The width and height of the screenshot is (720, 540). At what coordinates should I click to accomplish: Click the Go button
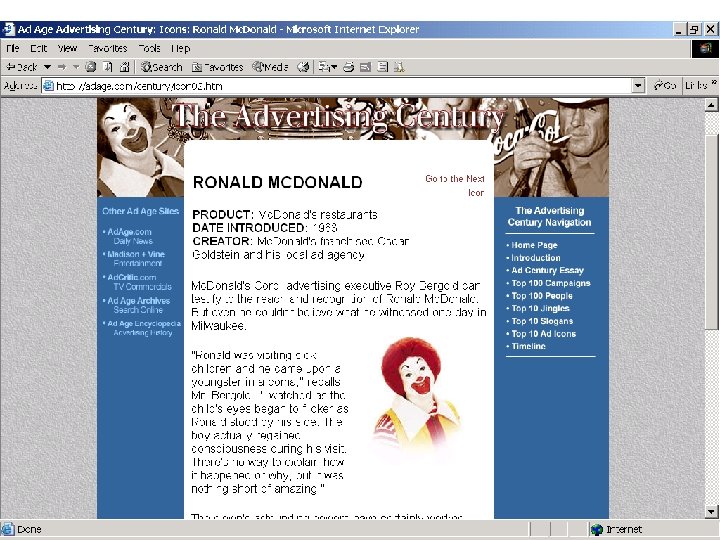[664, 85]
